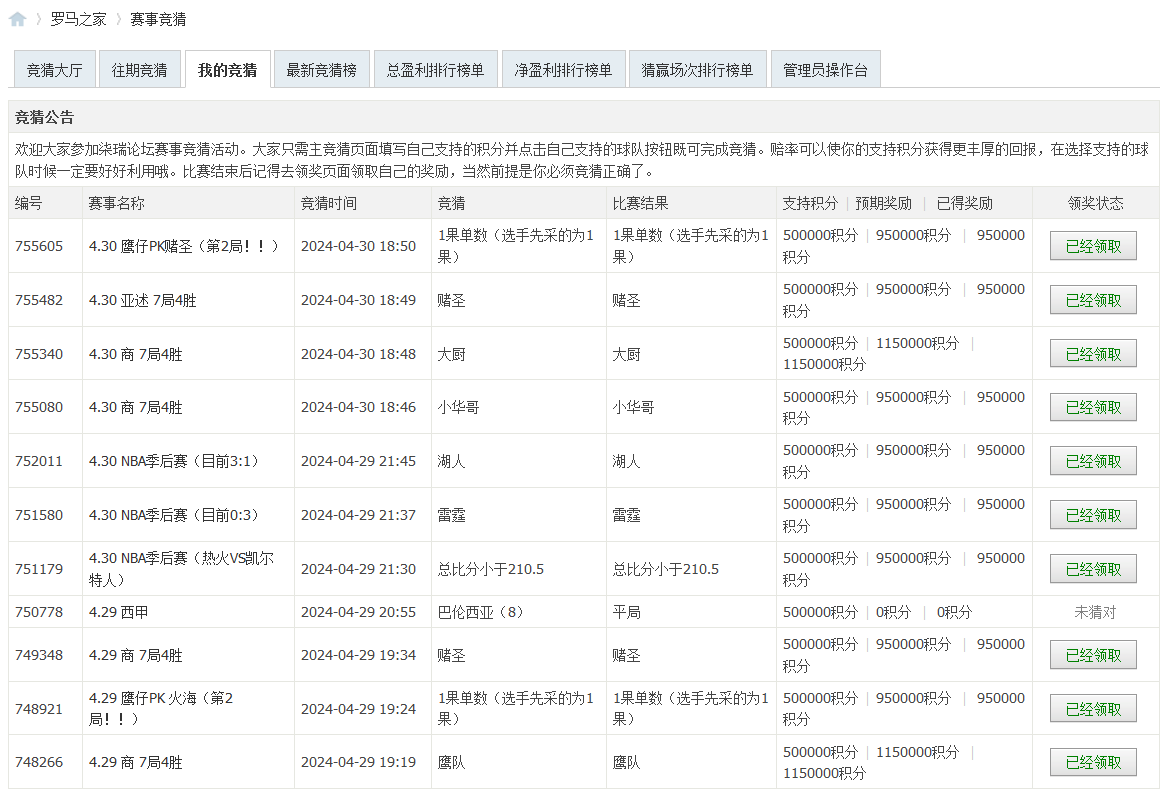Click 已经领取 button for entry 755340
Viewport: 1172px width, 789px height.
click(x=1093, y=354)
